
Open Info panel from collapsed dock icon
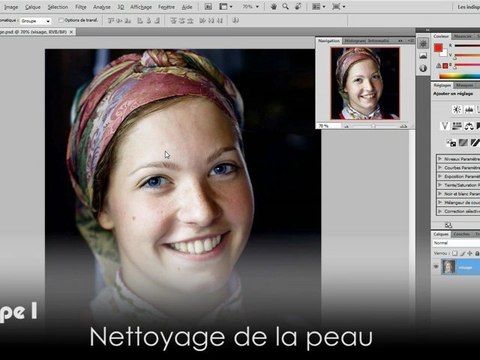(423, 68)
